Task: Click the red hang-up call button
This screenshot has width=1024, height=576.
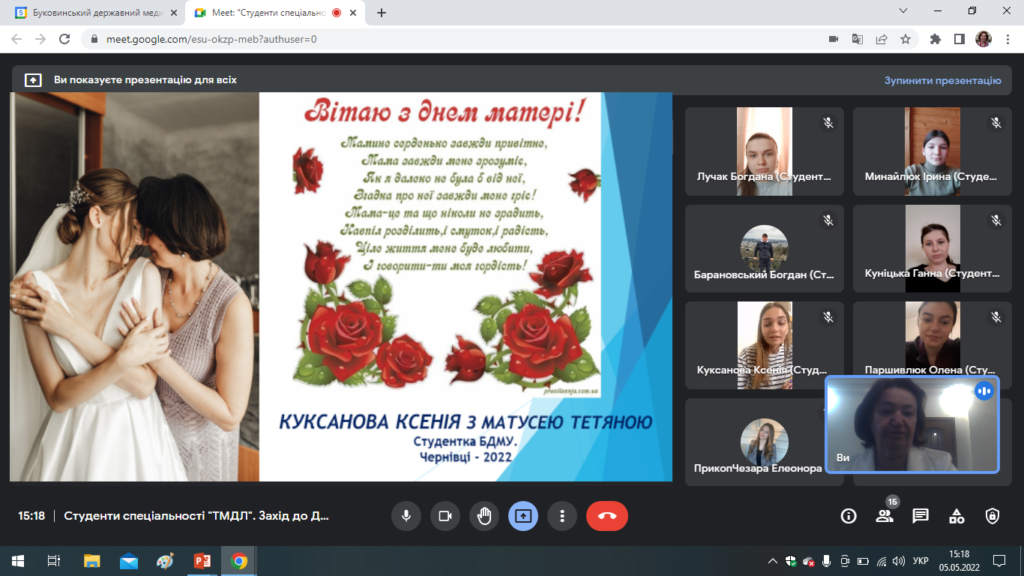Action: [x=606, y=516]
